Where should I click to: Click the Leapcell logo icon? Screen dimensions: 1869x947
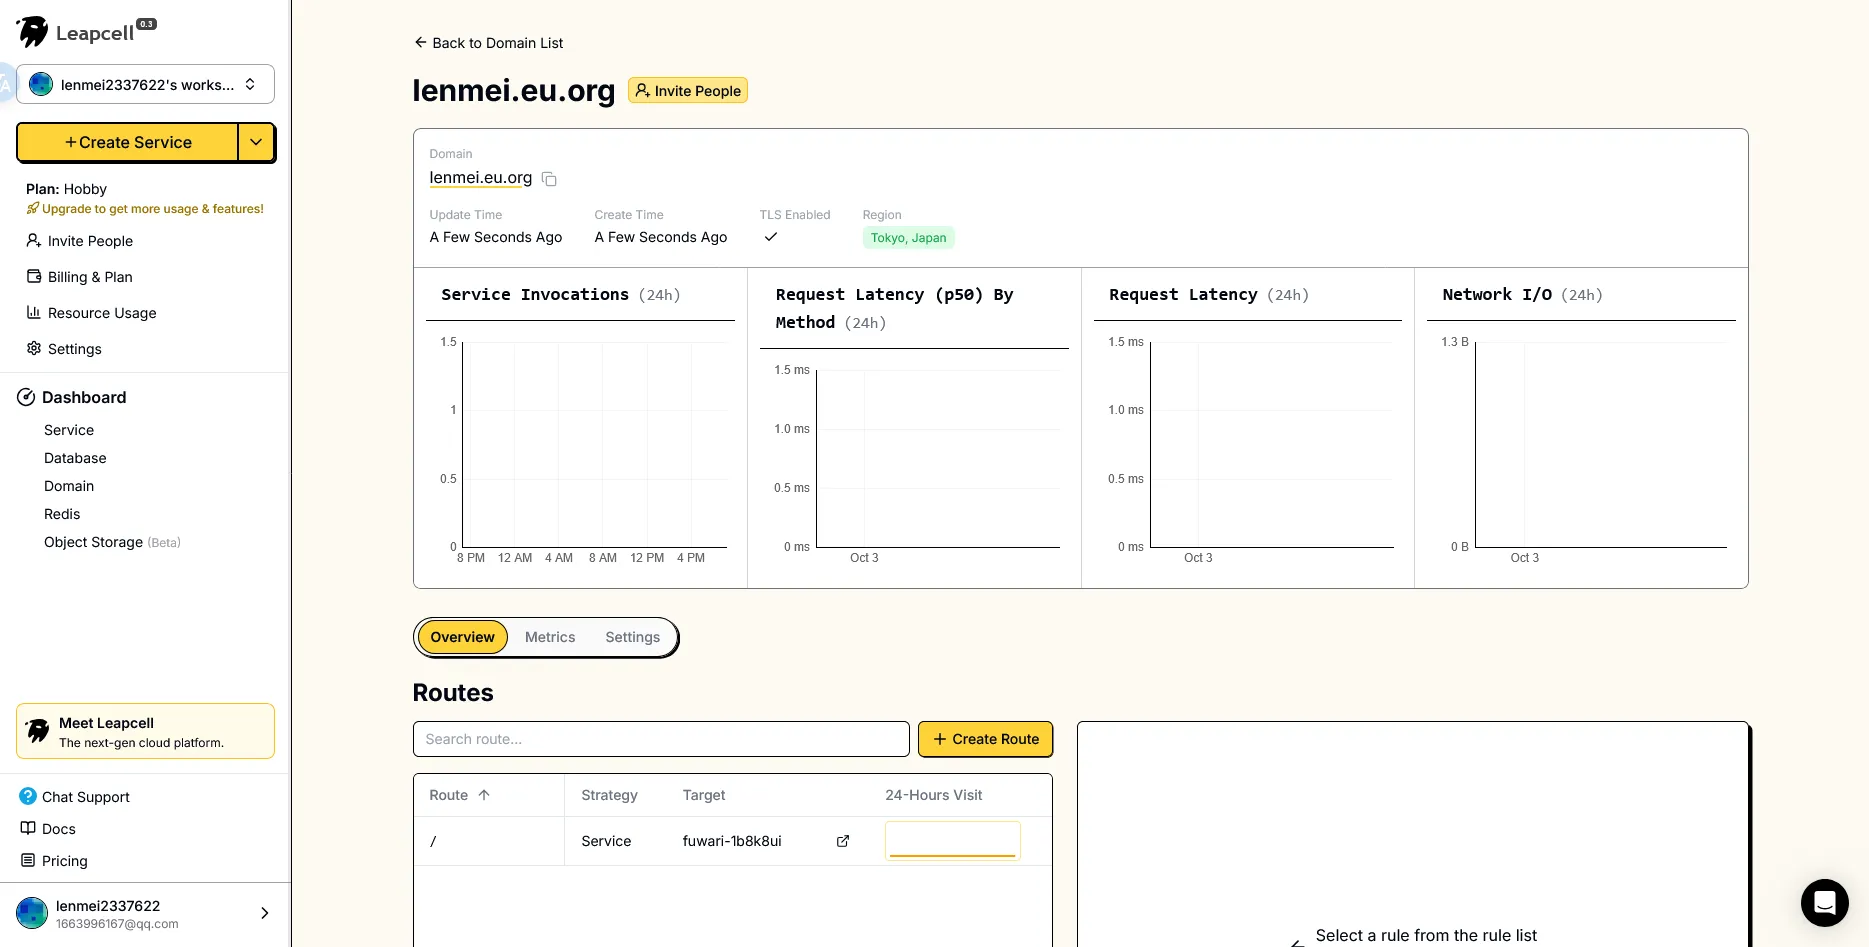pyautogui.click(x=33, y=32)
